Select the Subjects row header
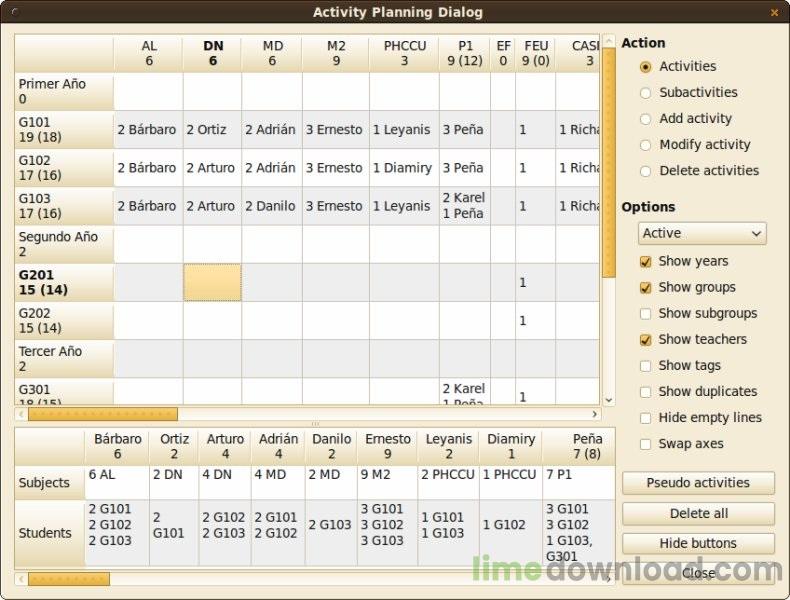790x600 pixels. click(49, 483)
